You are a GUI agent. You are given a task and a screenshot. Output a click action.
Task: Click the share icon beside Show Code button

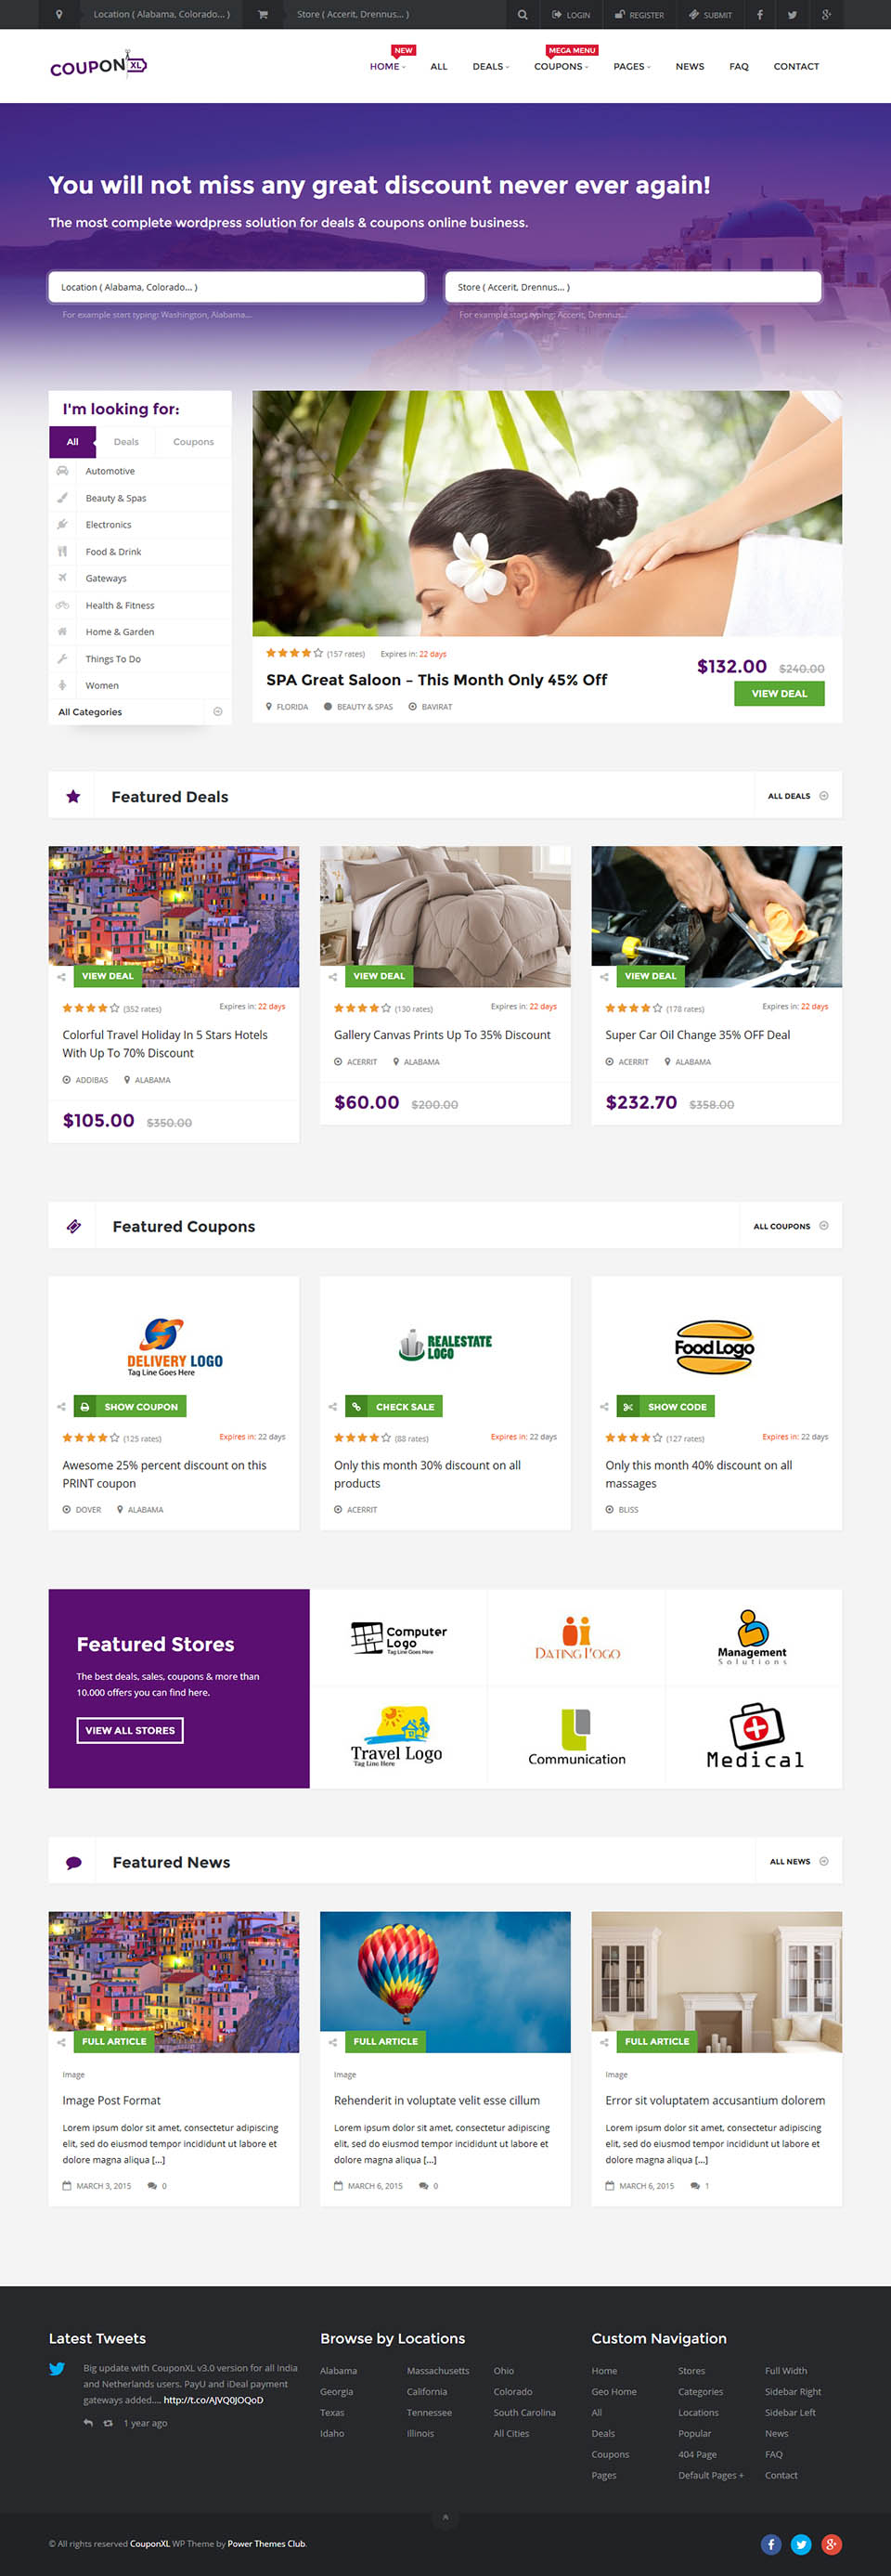[x=604, y=1406]
